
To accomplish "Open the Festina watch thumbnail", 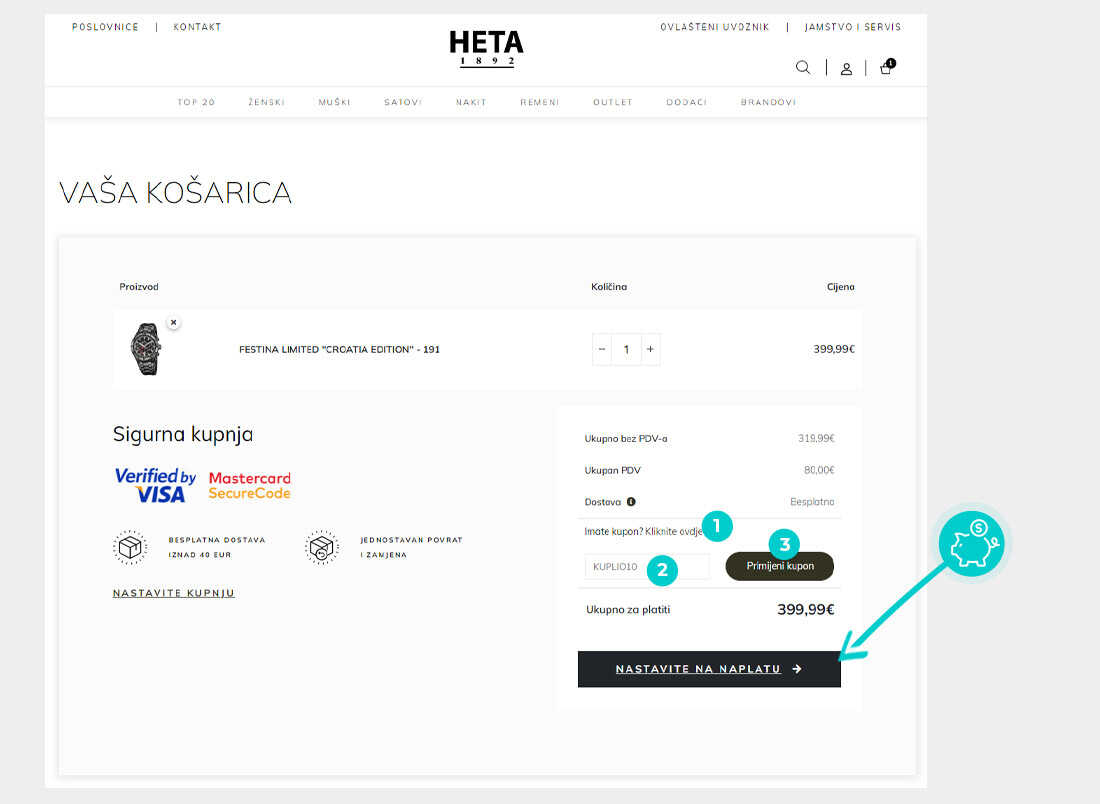I will click(146, 349).
